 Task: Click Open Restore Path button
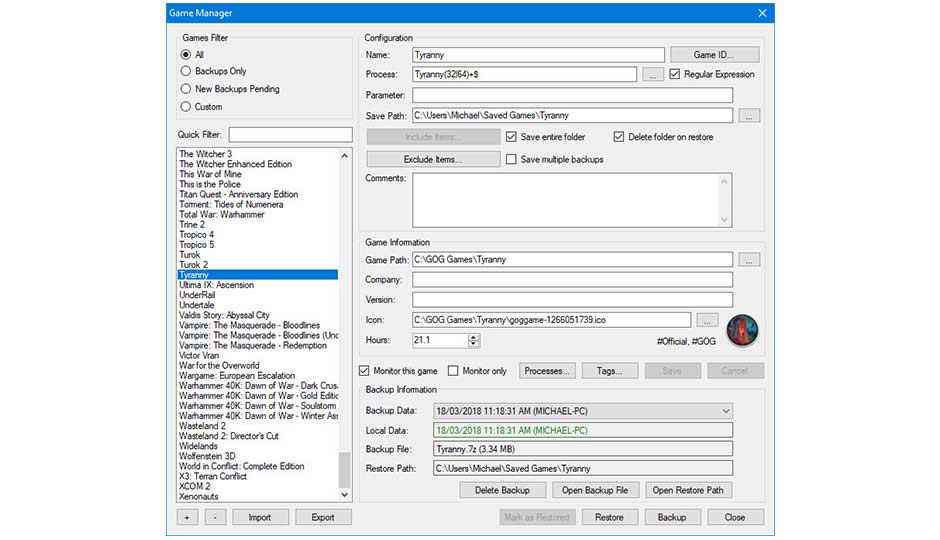pyautogui.click(x=688, y=490)
